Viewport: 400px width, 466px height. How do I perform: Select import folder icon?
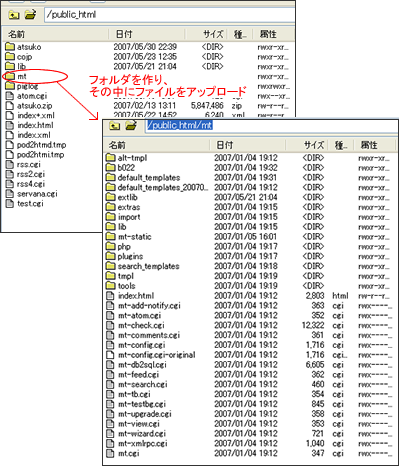[111, 217]
